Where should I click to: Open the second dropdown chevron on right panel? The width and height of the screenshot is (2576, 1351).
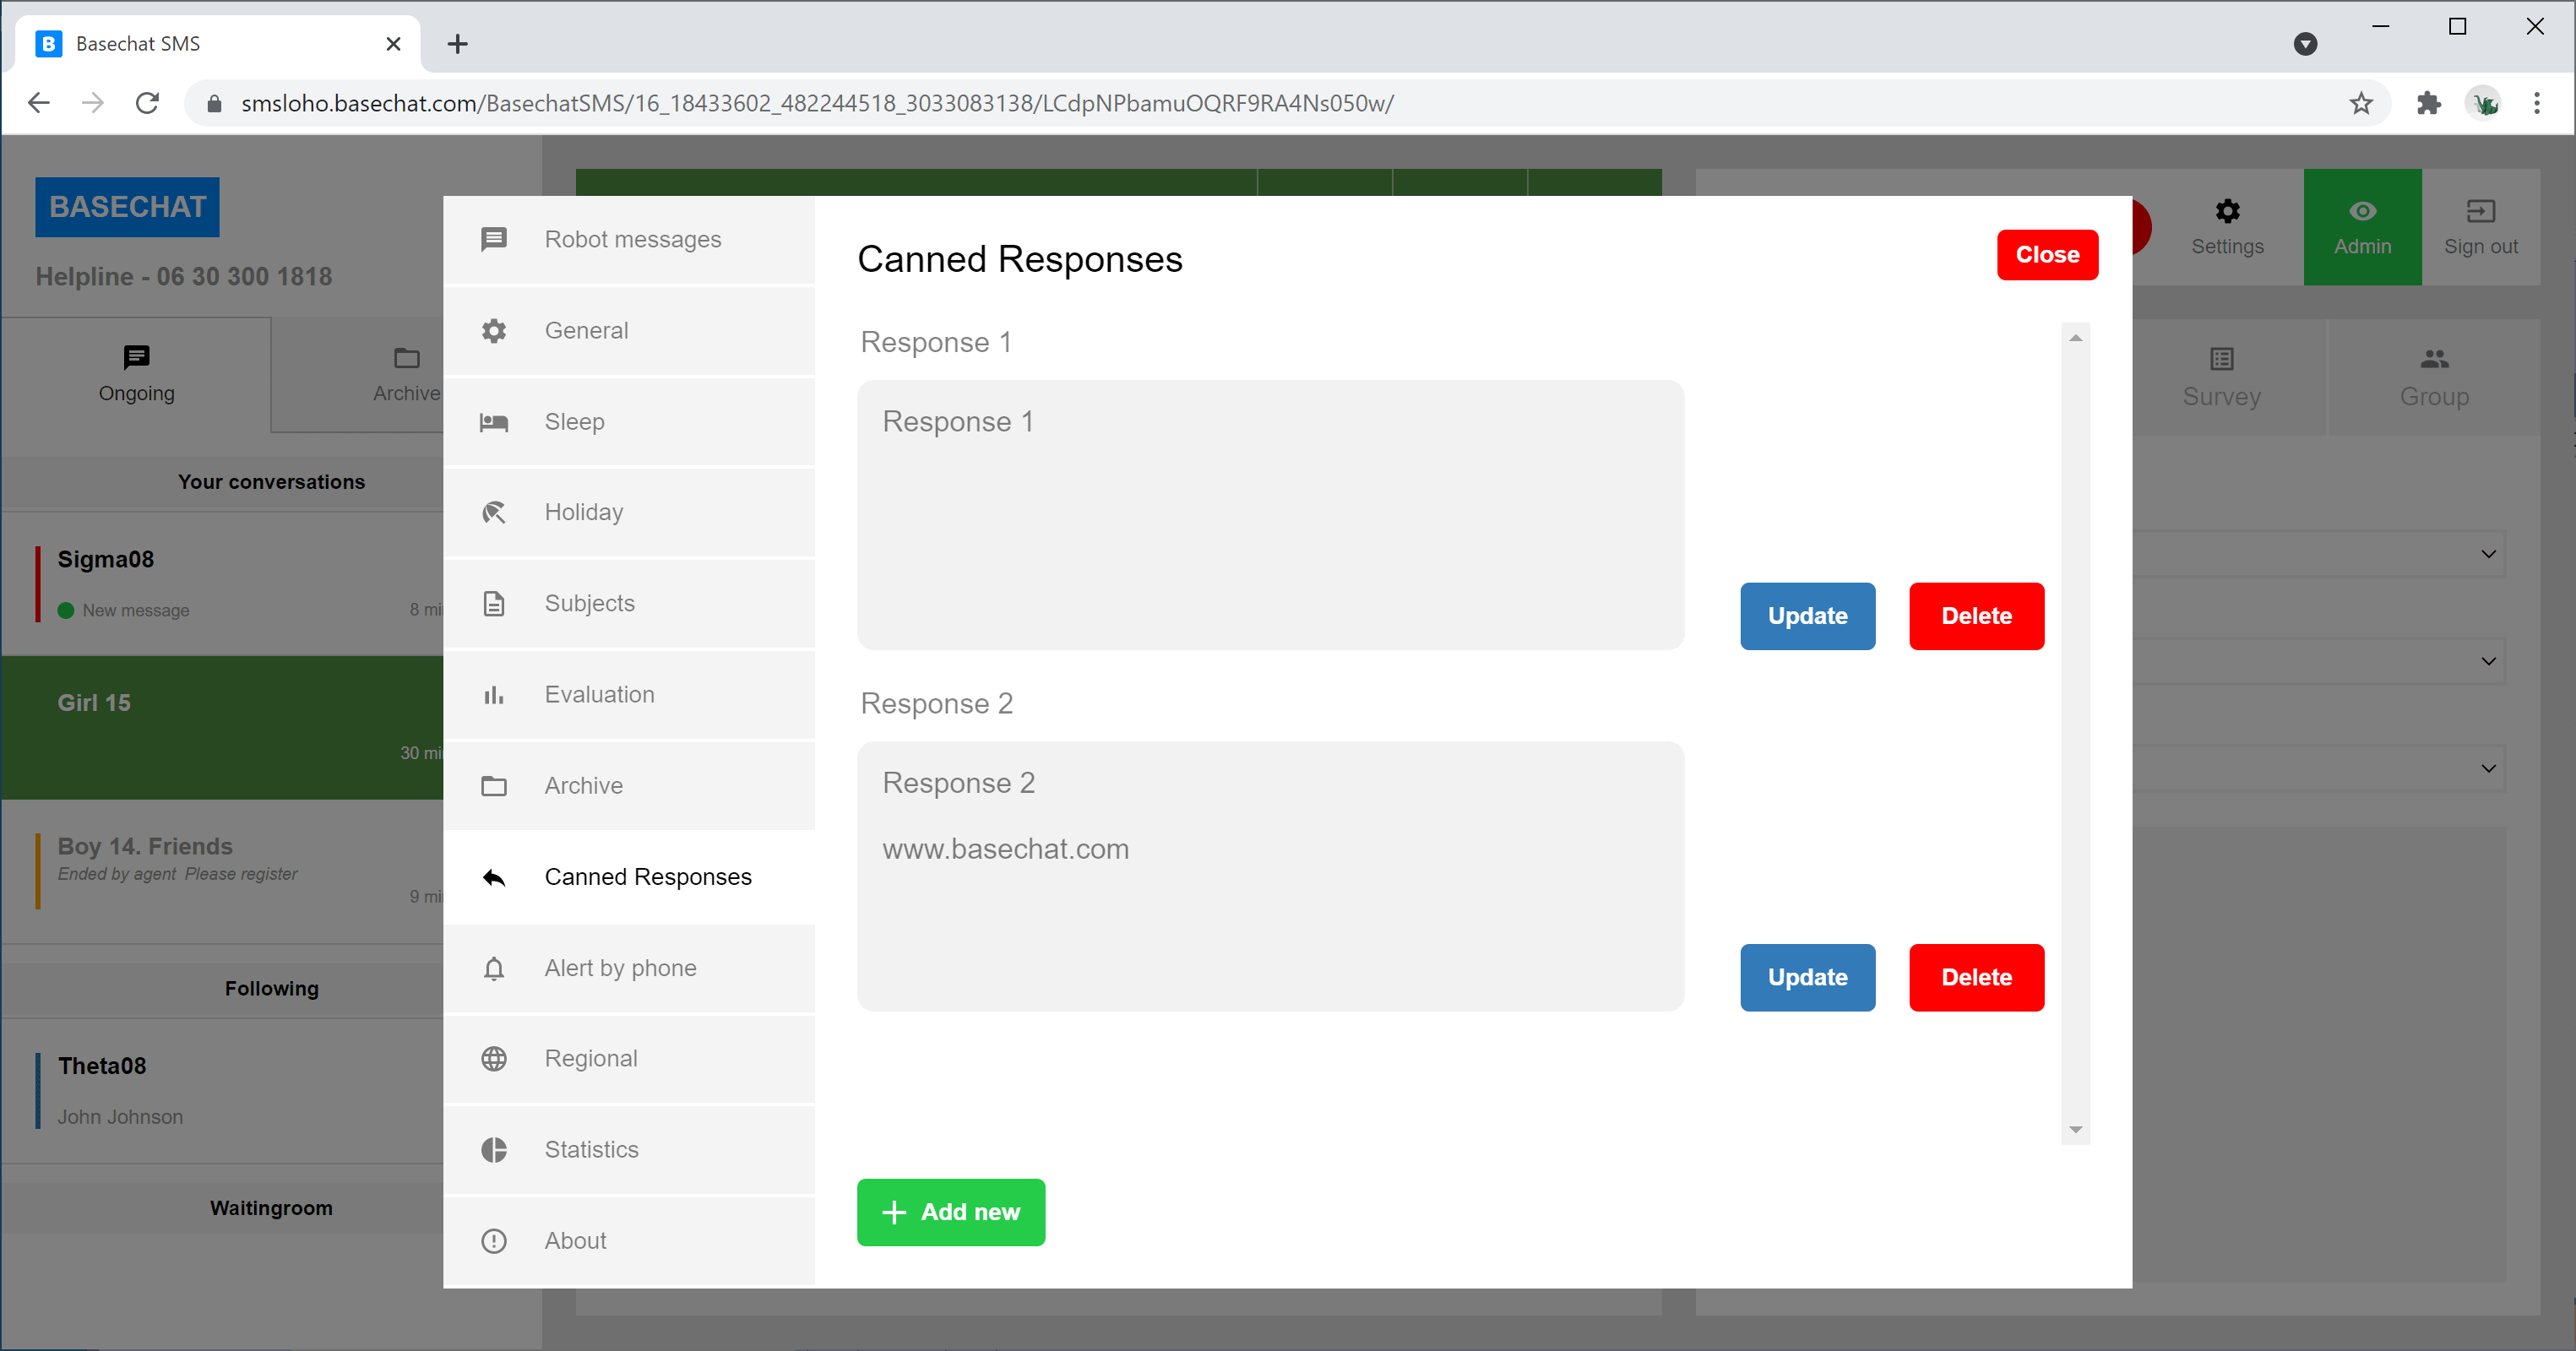(2488, 660)
